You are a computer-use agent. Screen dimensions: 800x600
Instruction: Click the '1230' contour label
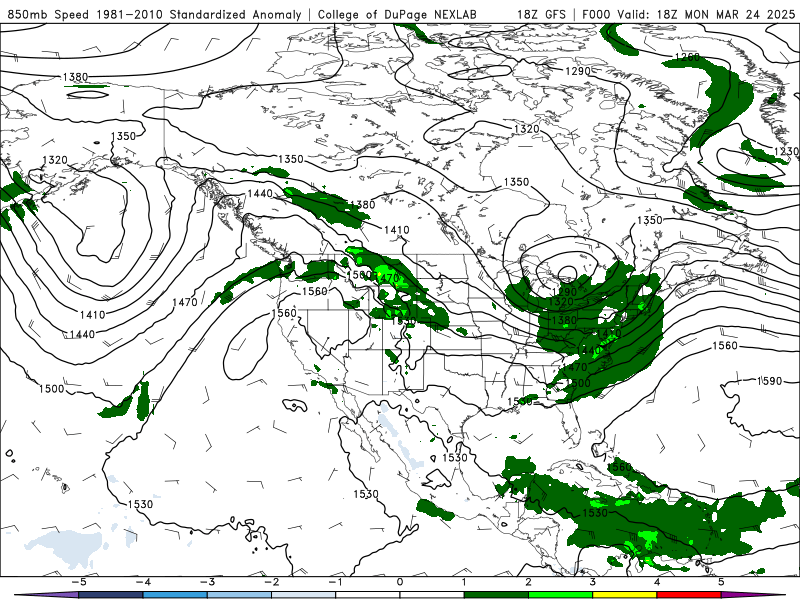[x=786, y=152]
